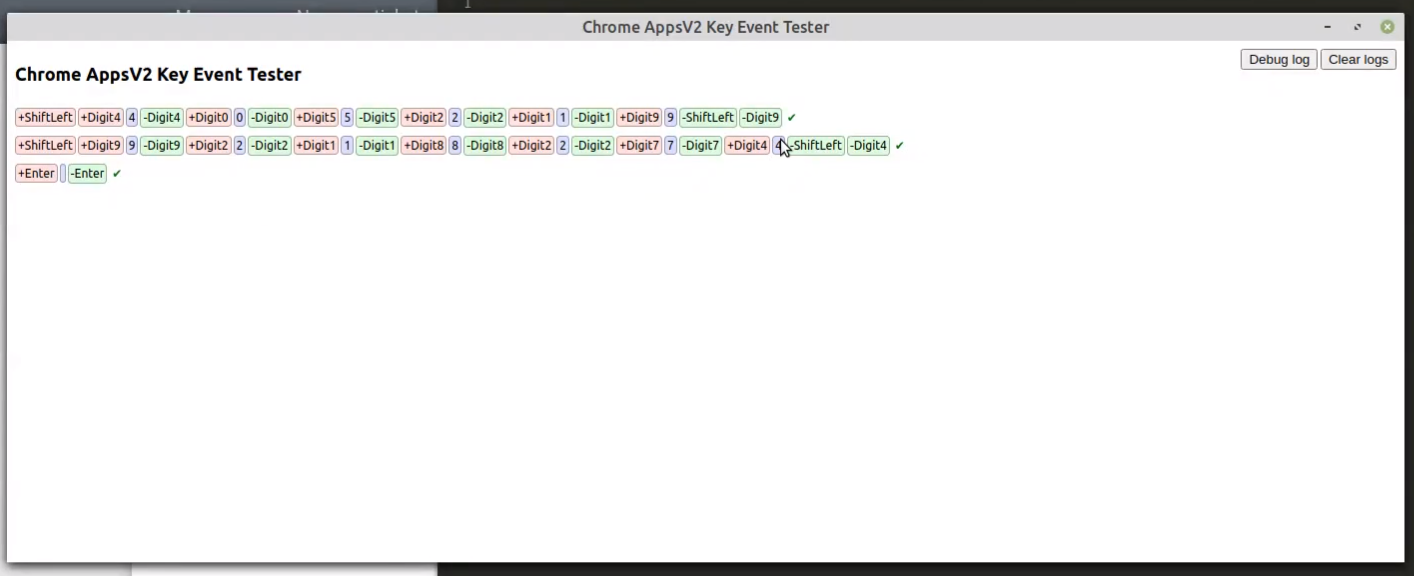This screenshot has width=1414, height=576.
Task: Select the +Enter event chip
Action: pos(36,173)
